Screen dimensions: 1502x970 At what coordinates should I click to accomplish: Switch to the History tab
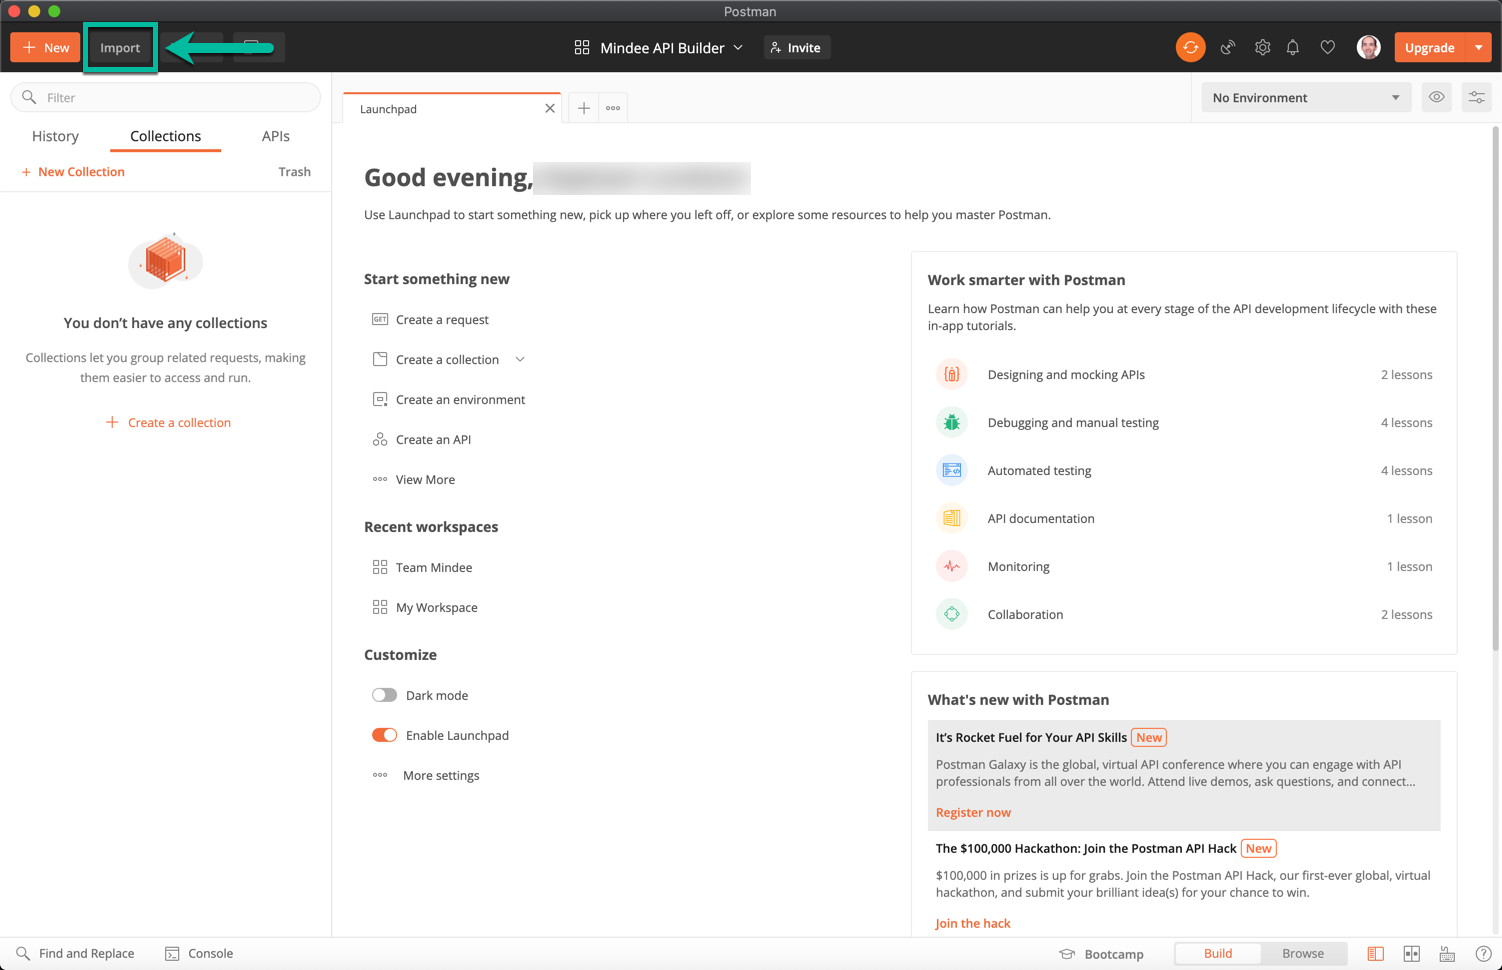tap(55, 136)
